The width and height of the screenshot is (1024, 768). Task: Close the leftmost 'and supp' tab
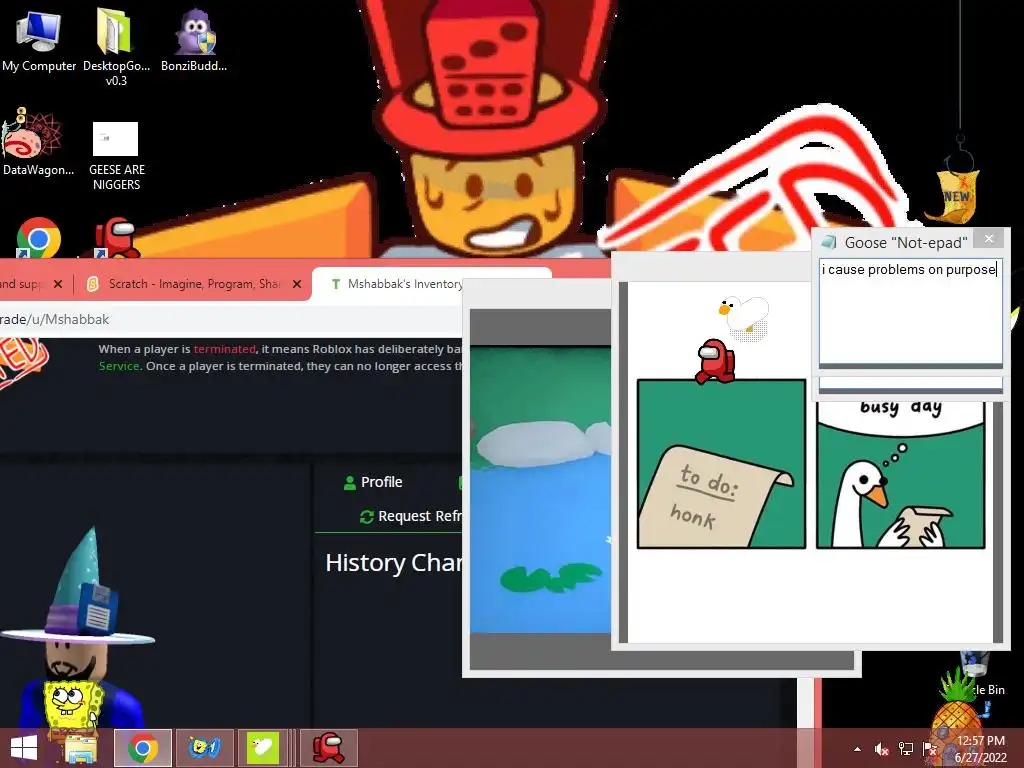58,284
